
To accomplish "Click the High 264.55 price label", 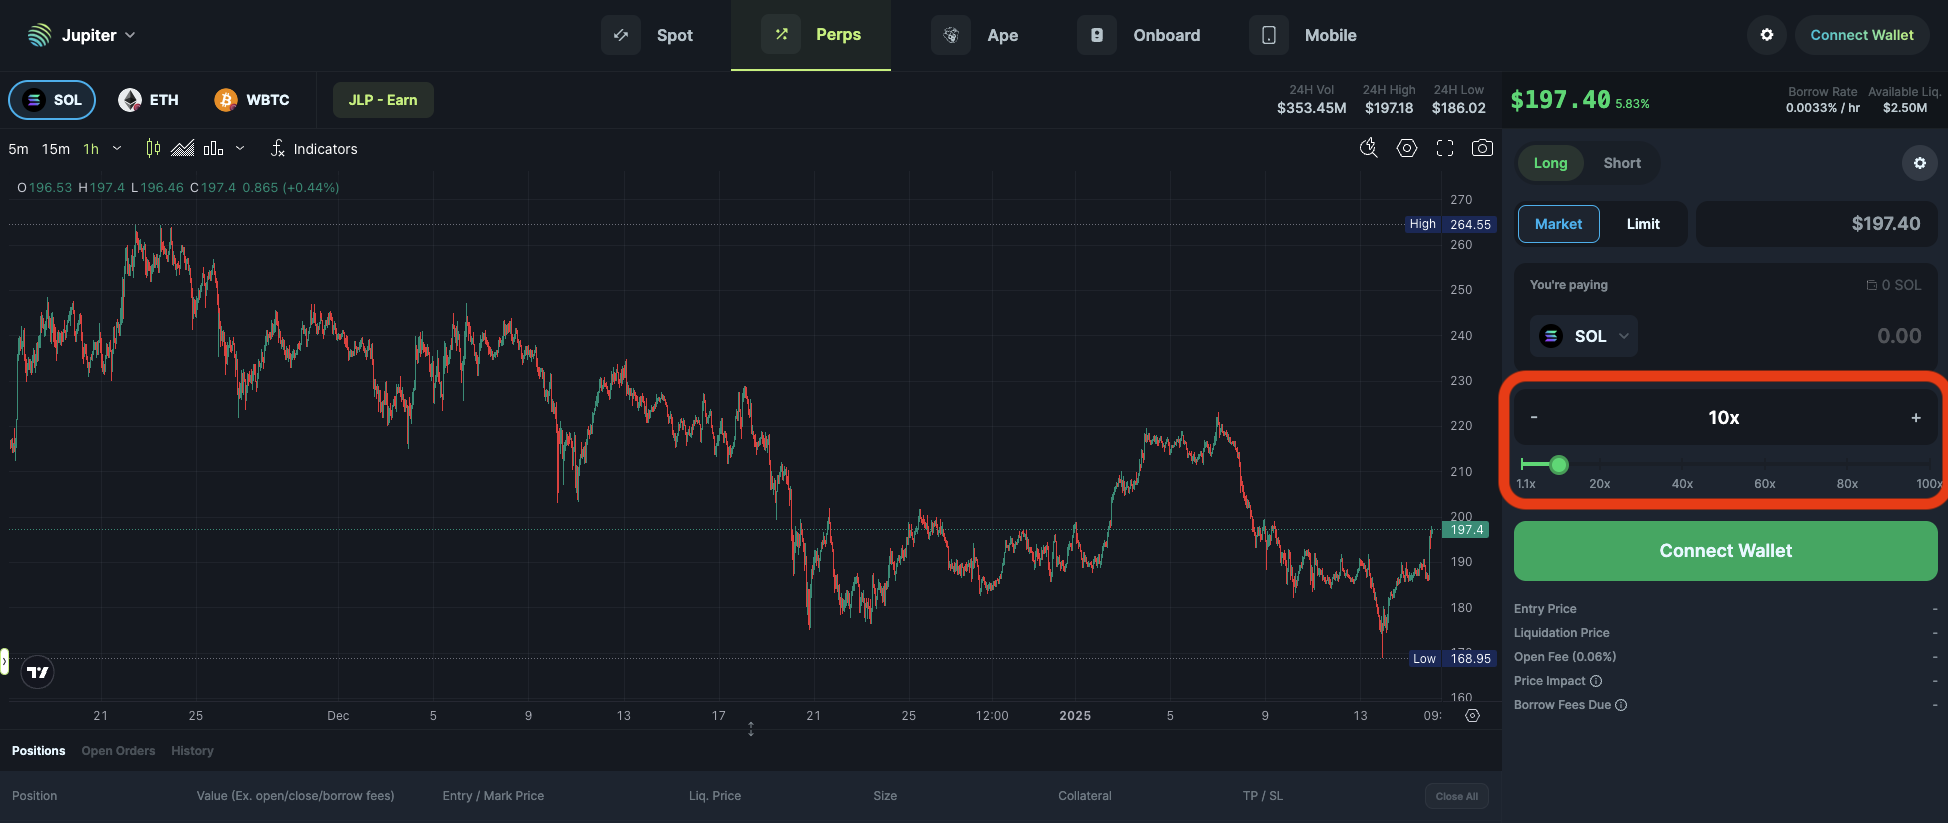I will click(1449, 224).
